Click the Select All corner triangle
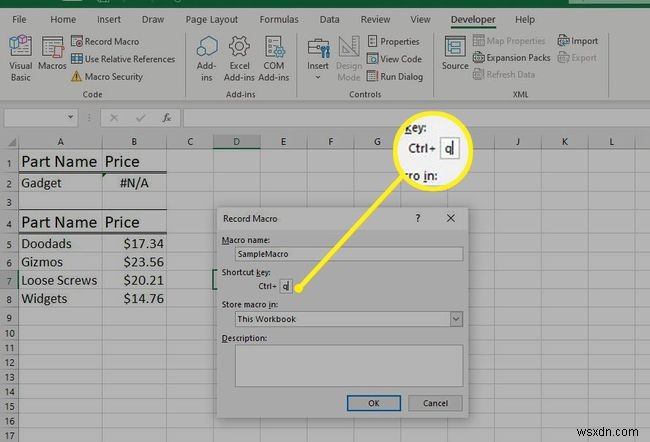 point(12,142)
